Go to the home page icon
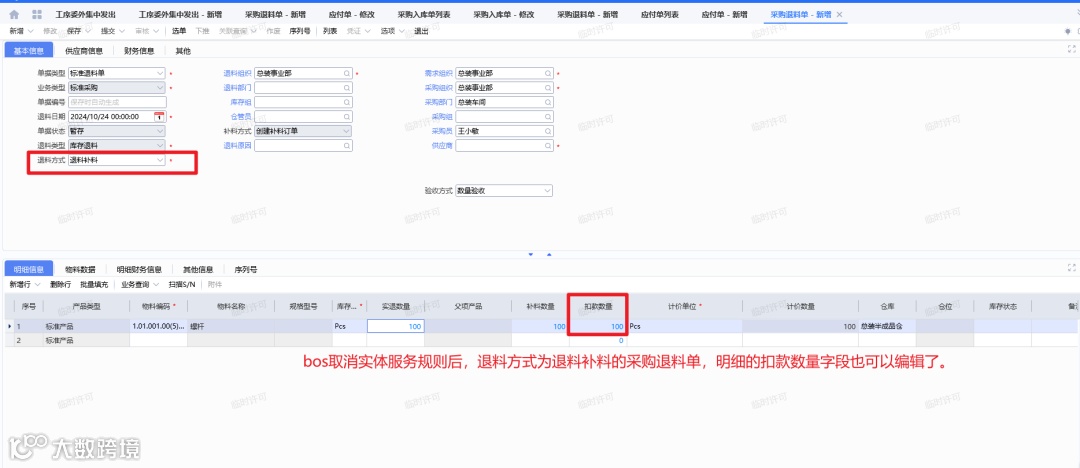The height and width of the screenshot is (468, 1080). (14, 14)
